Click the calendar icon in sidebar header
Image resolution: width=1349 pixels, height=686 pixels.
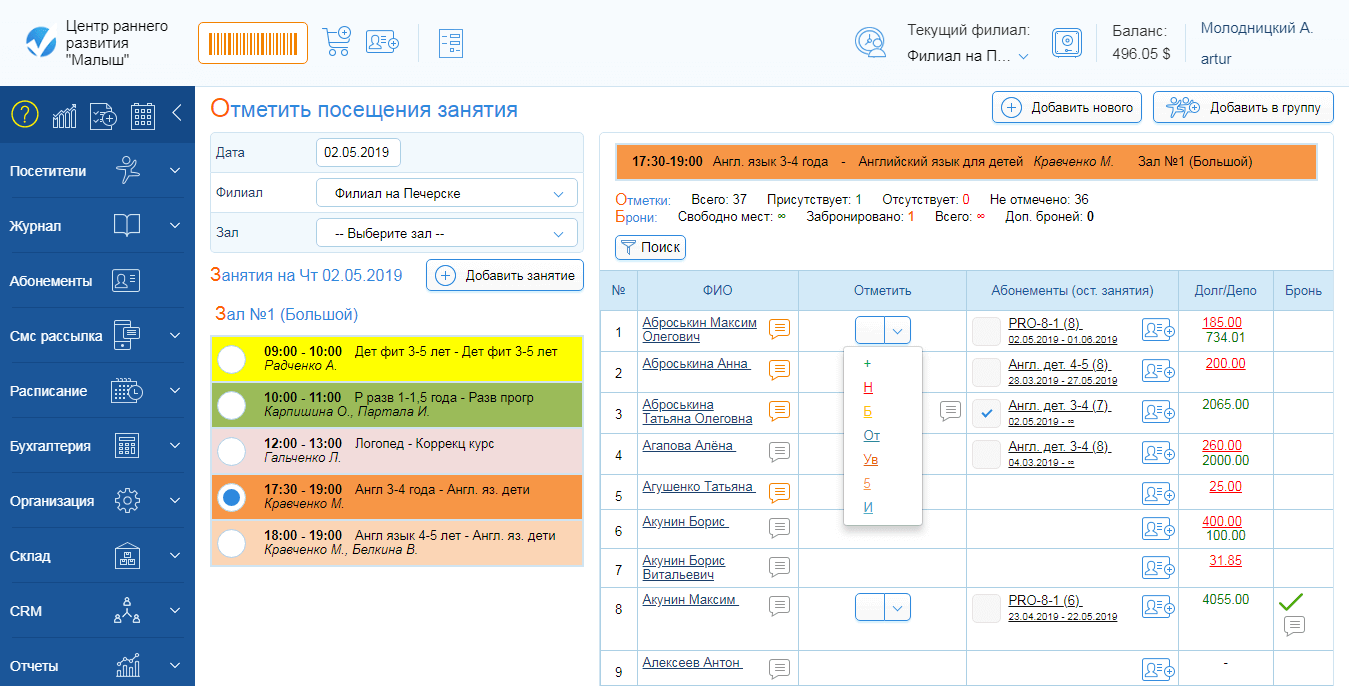pos(143,115)
